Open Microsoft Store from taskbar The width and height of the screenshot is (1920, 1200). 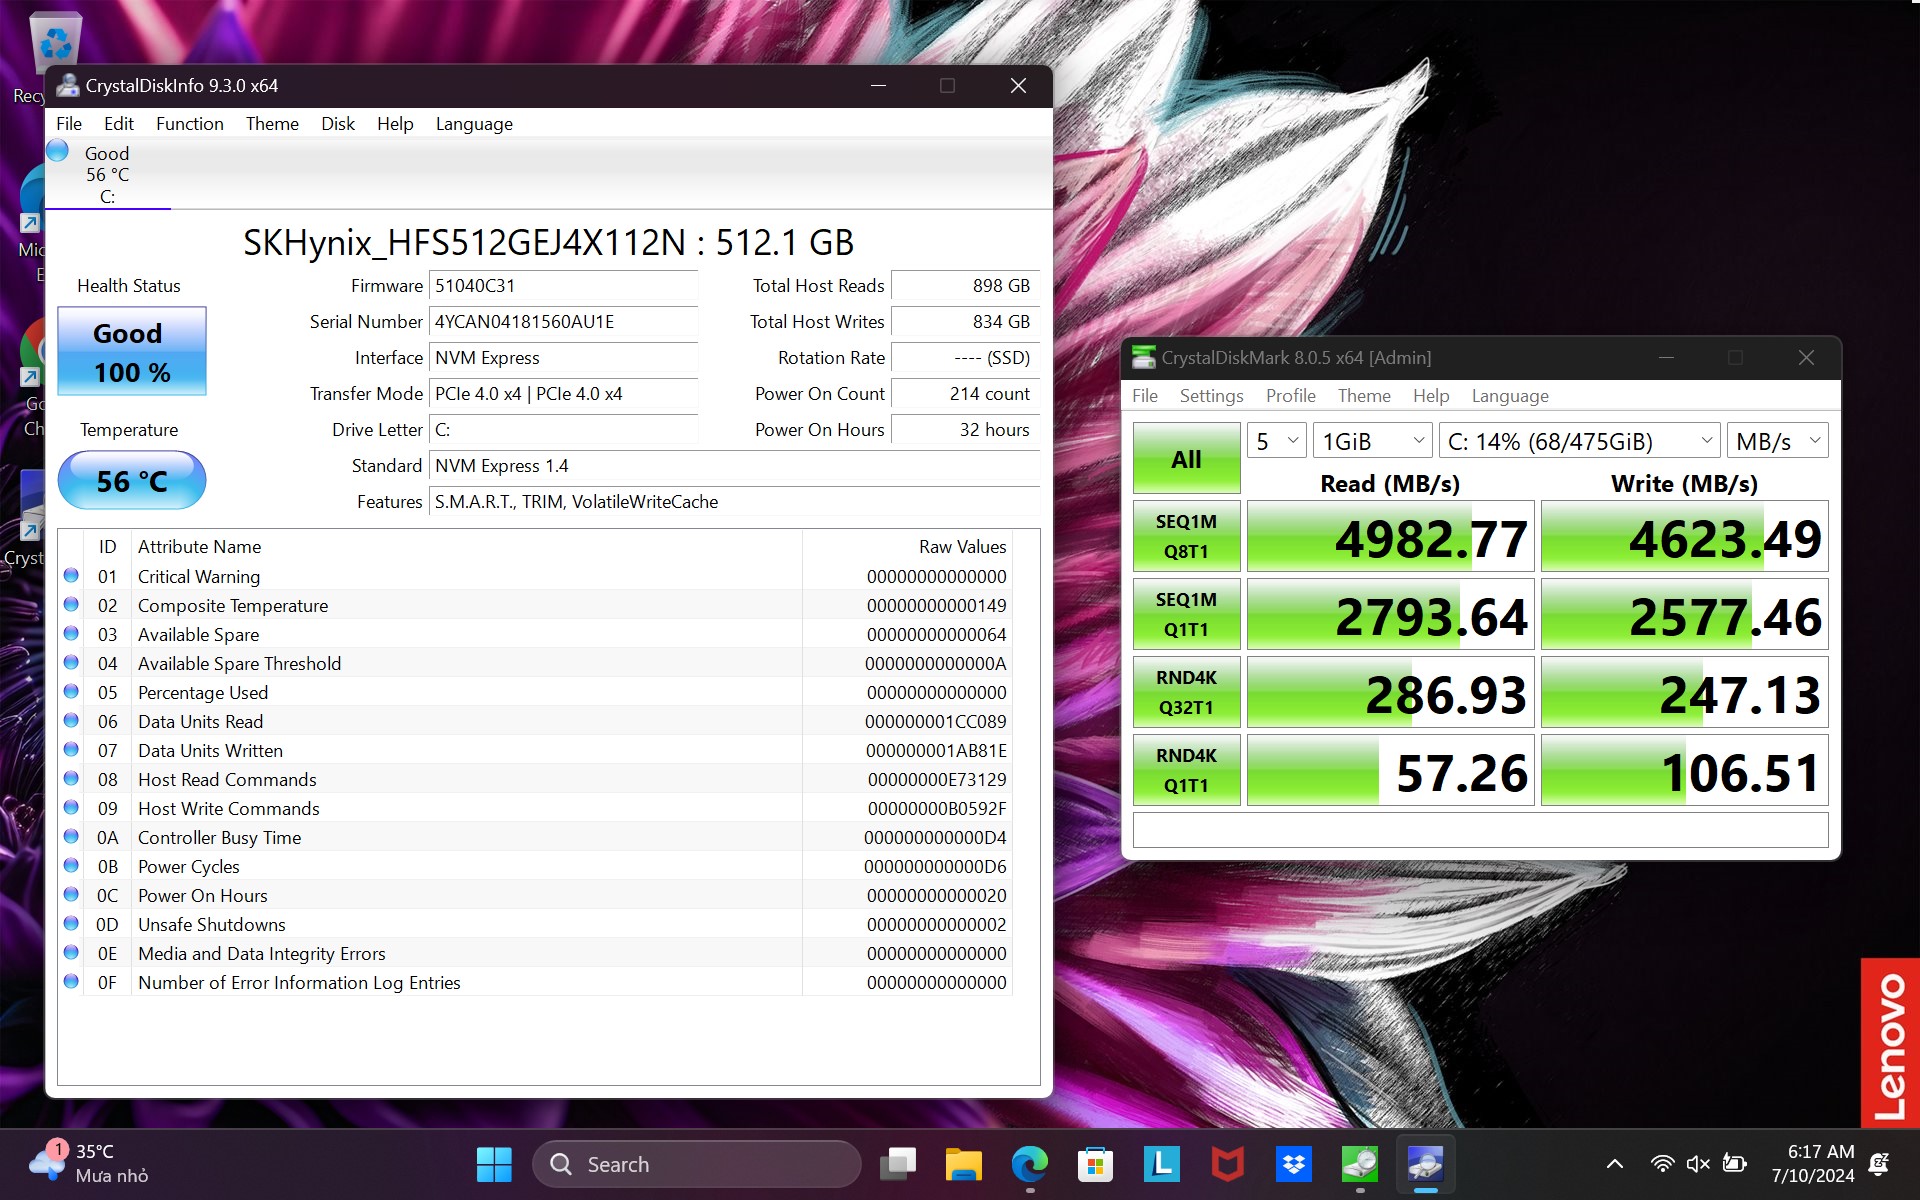(1096, 1164)
